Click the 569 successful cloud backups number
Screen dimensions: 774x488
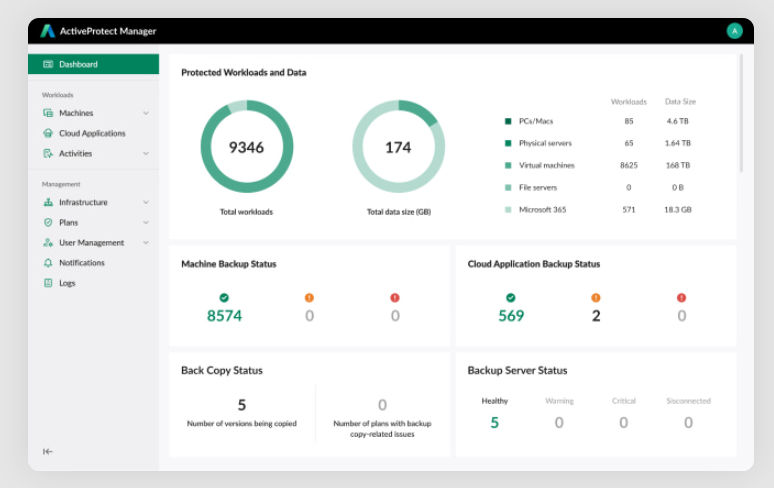[511, 316]
